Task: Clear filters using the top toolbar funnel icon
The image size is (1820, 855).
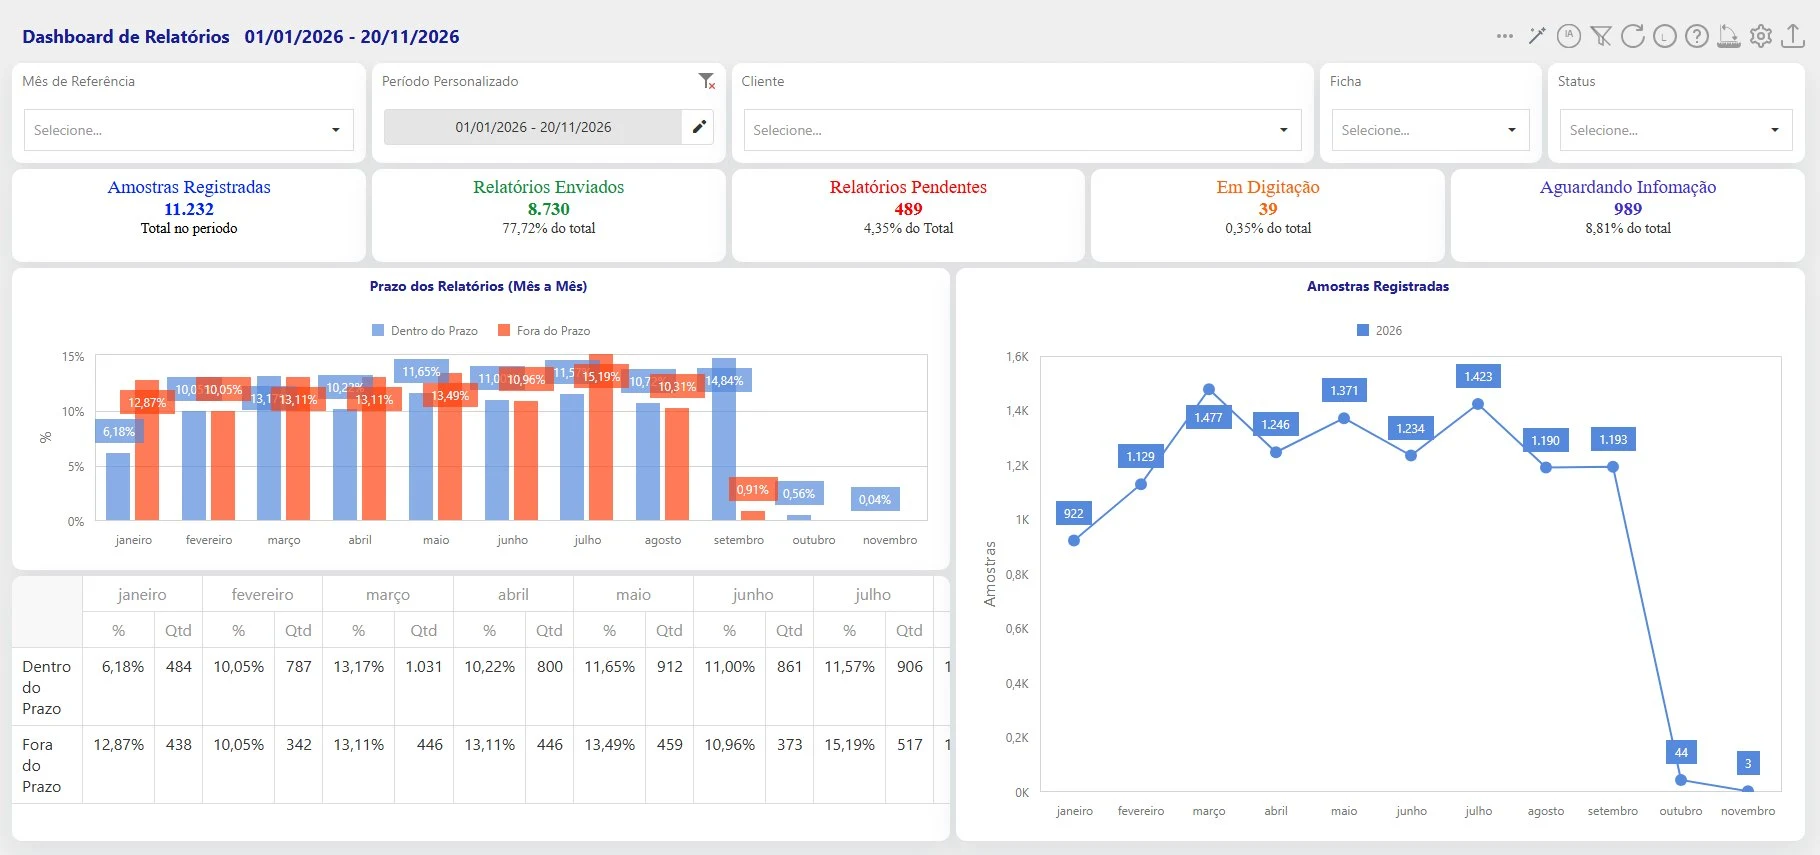Action: [x=1601, y=36]
